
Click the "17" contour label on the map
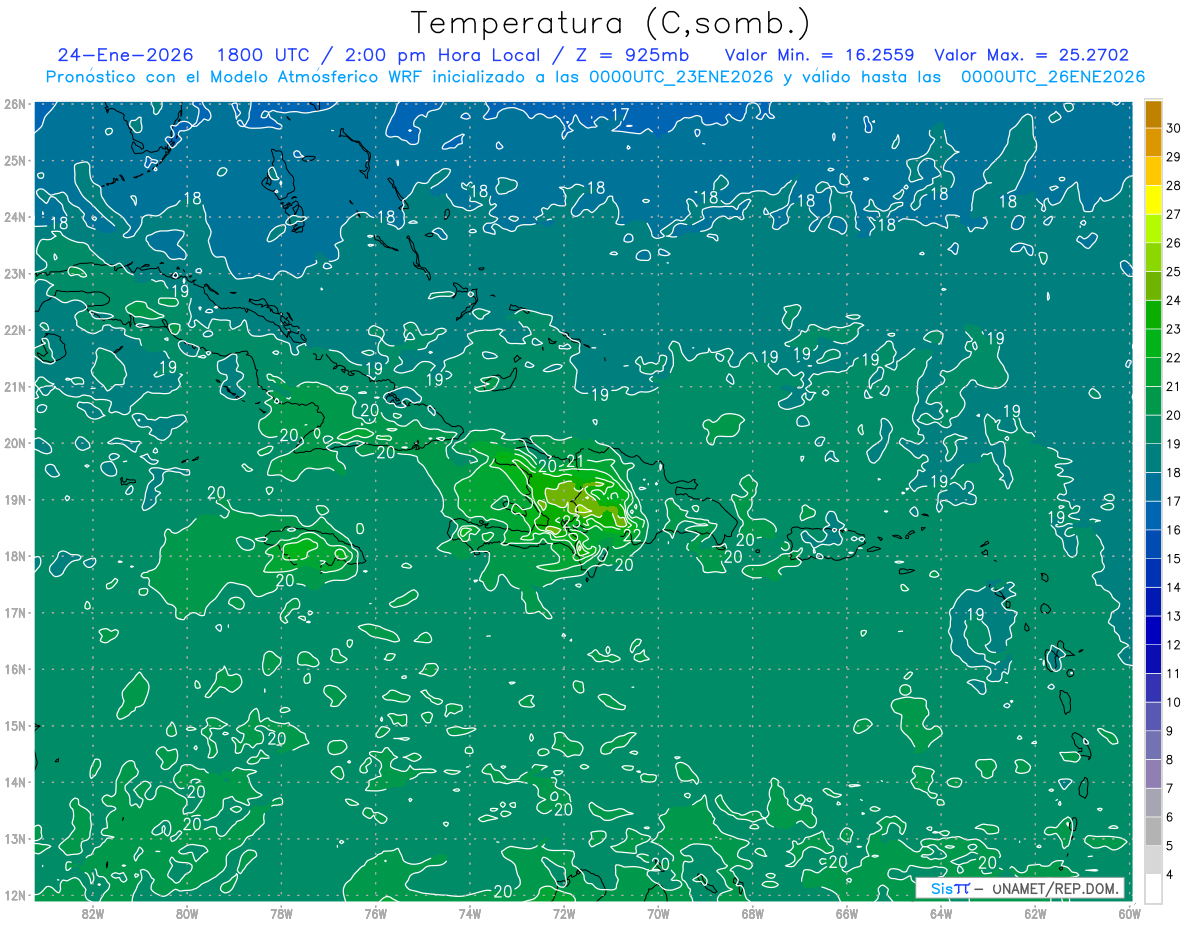[x=620, y=115]
